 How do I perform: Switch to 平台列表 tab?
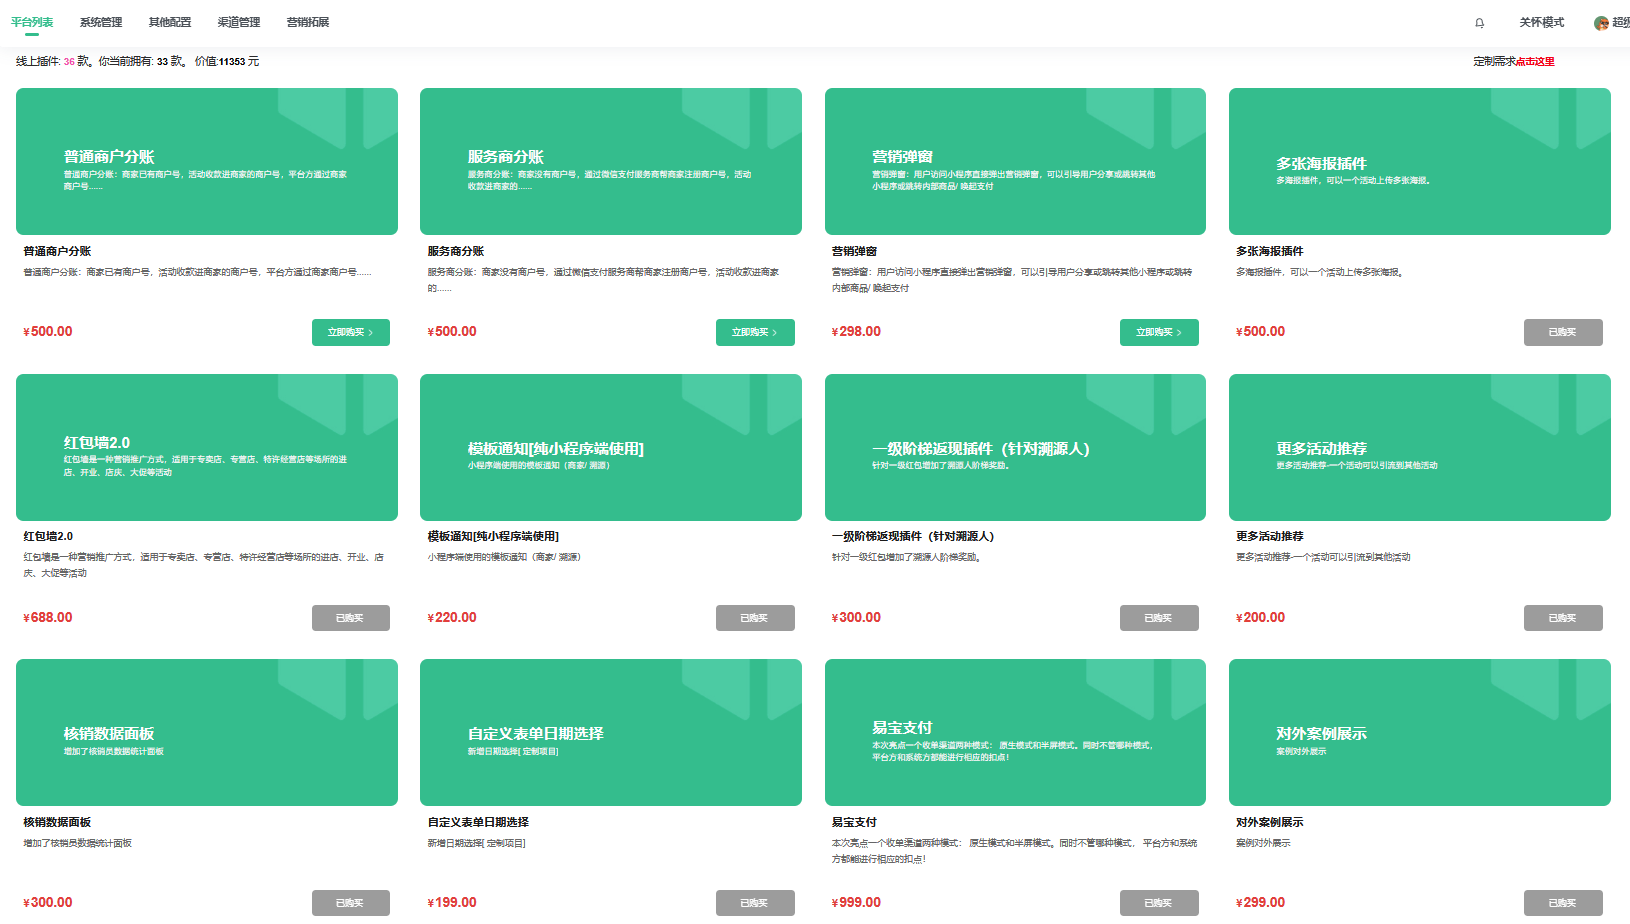click(32, 22)
